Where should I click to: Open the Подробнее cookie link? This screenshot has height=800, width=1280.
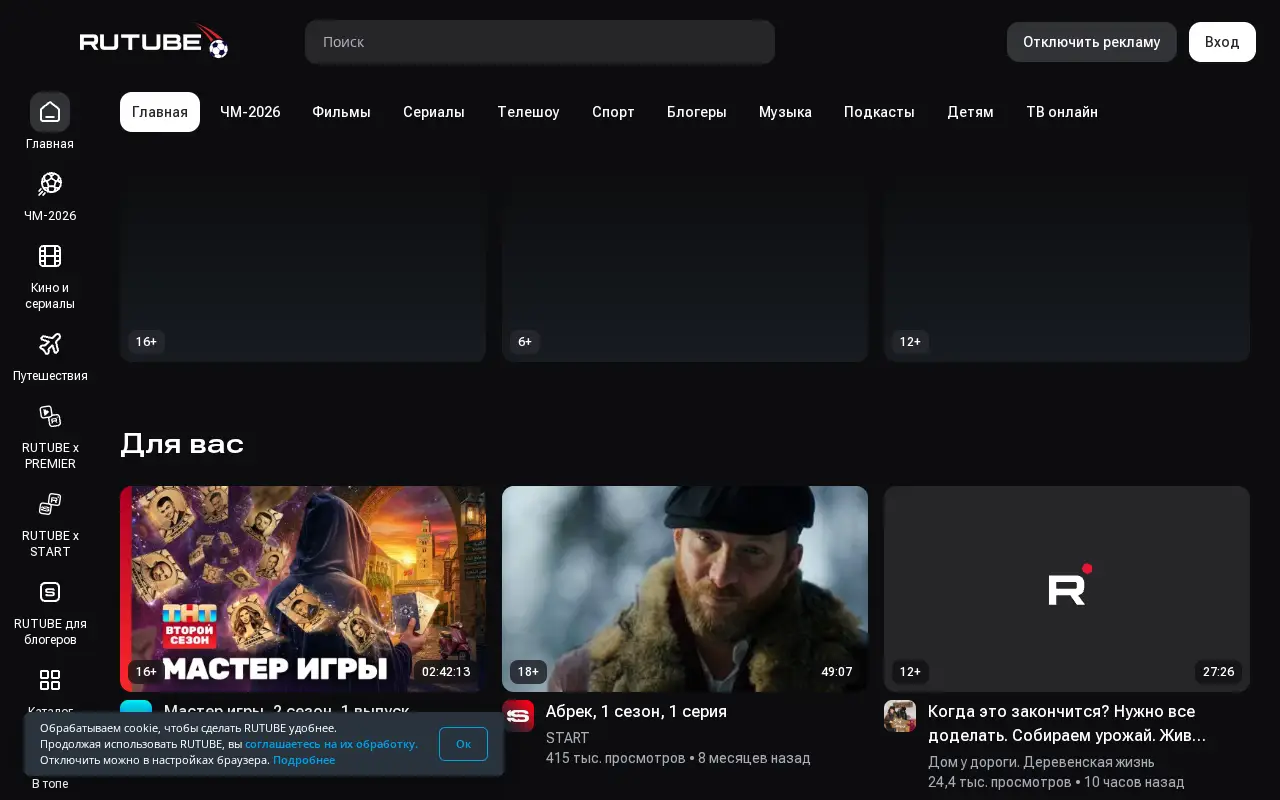click(304, 760)
